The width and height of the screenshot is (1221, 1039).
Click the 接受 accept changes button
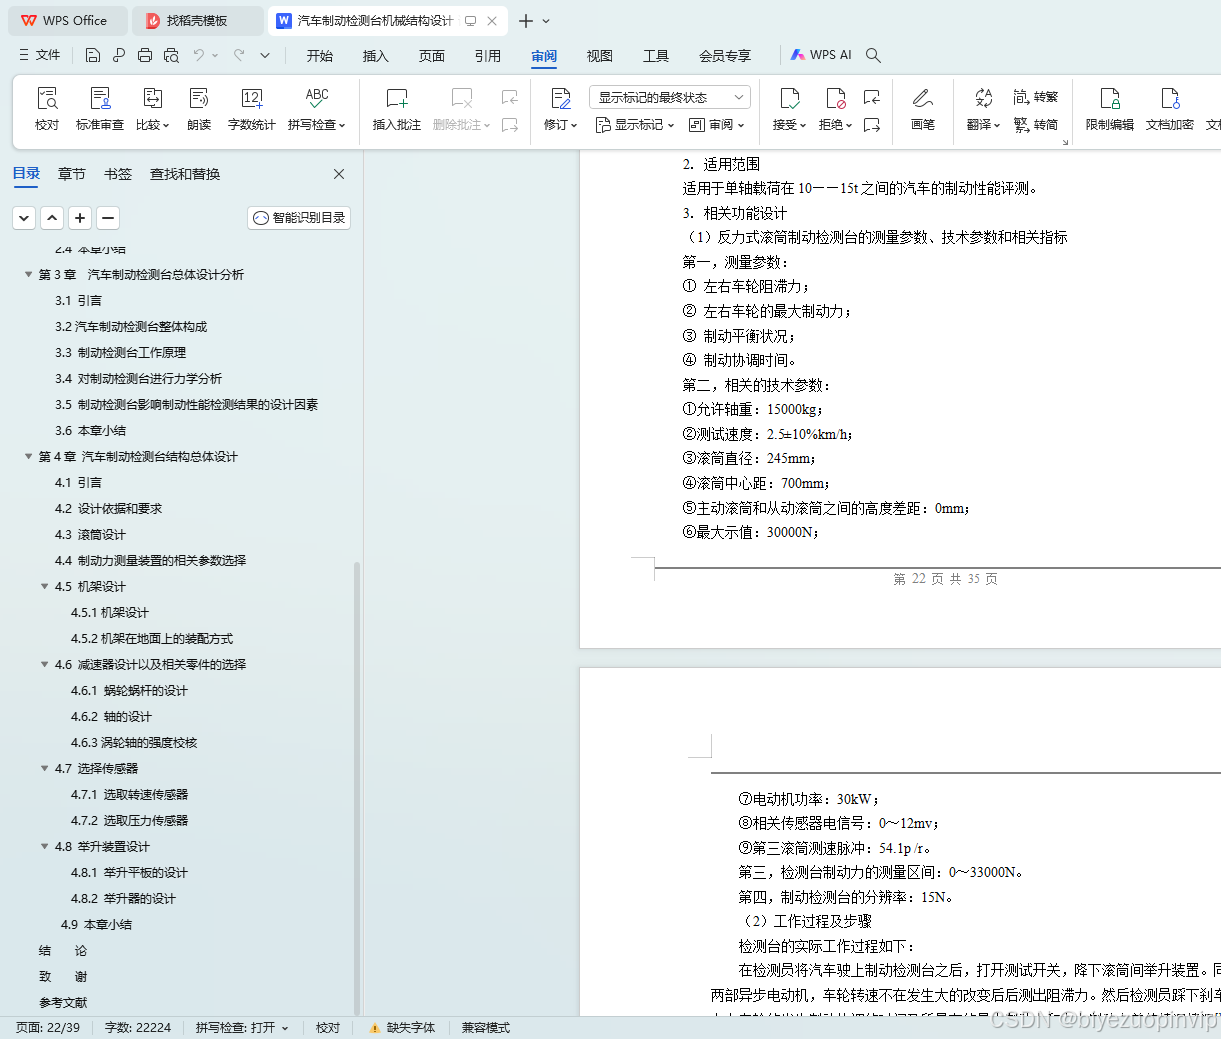(789, 109)
